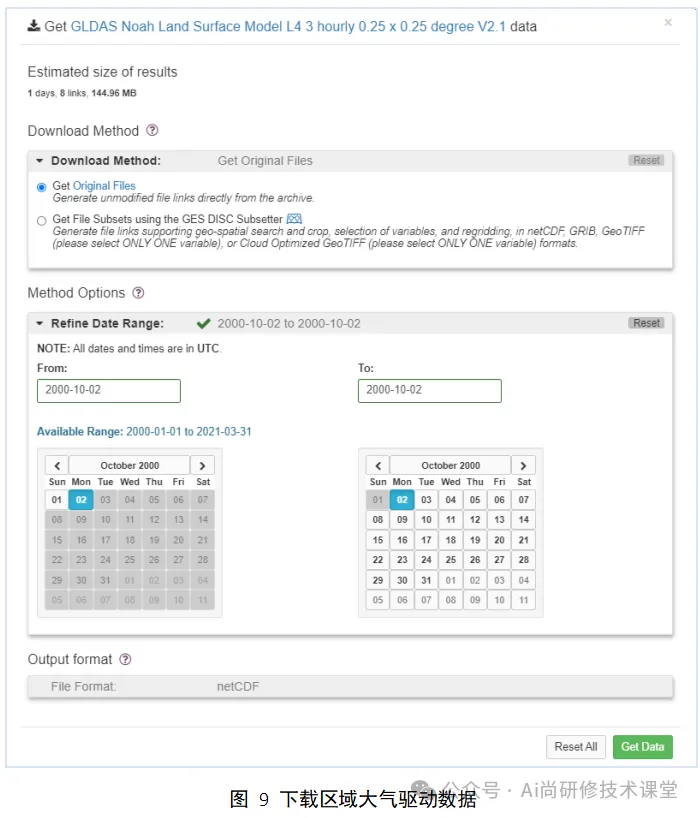Open the Output format help icon

click(125, 659)
